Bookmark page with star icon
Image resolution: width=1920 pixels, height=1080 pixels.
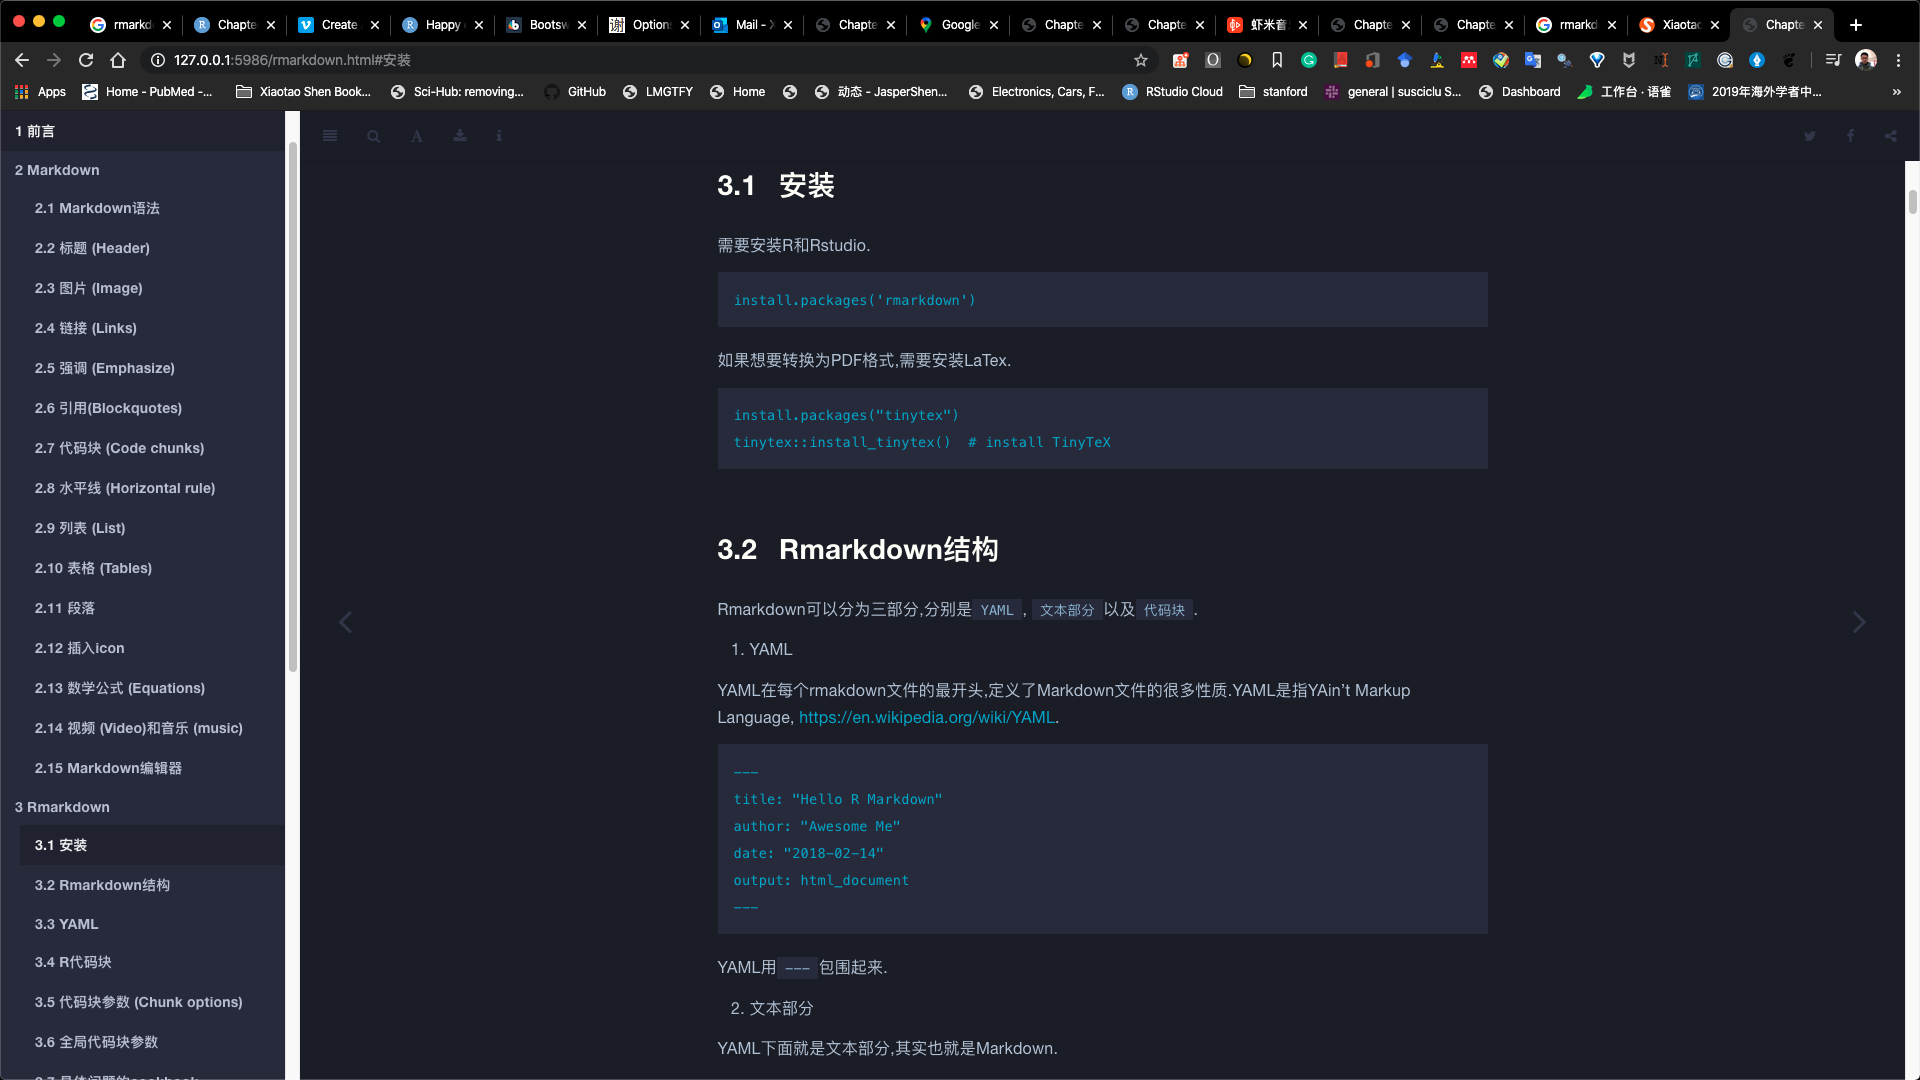tap(1141, 60)
